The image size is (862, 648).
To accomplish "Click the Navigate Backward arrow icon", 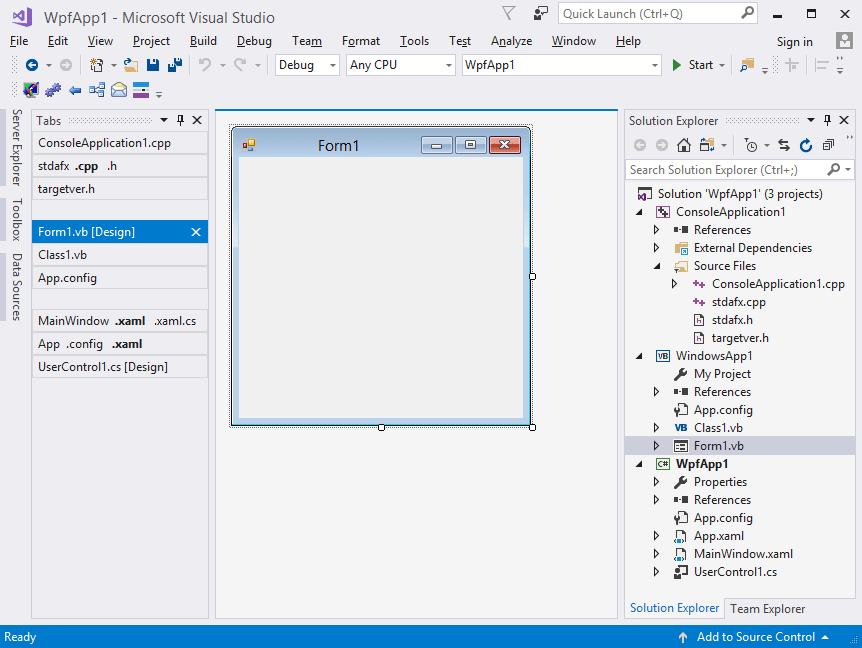I will 32,65.
